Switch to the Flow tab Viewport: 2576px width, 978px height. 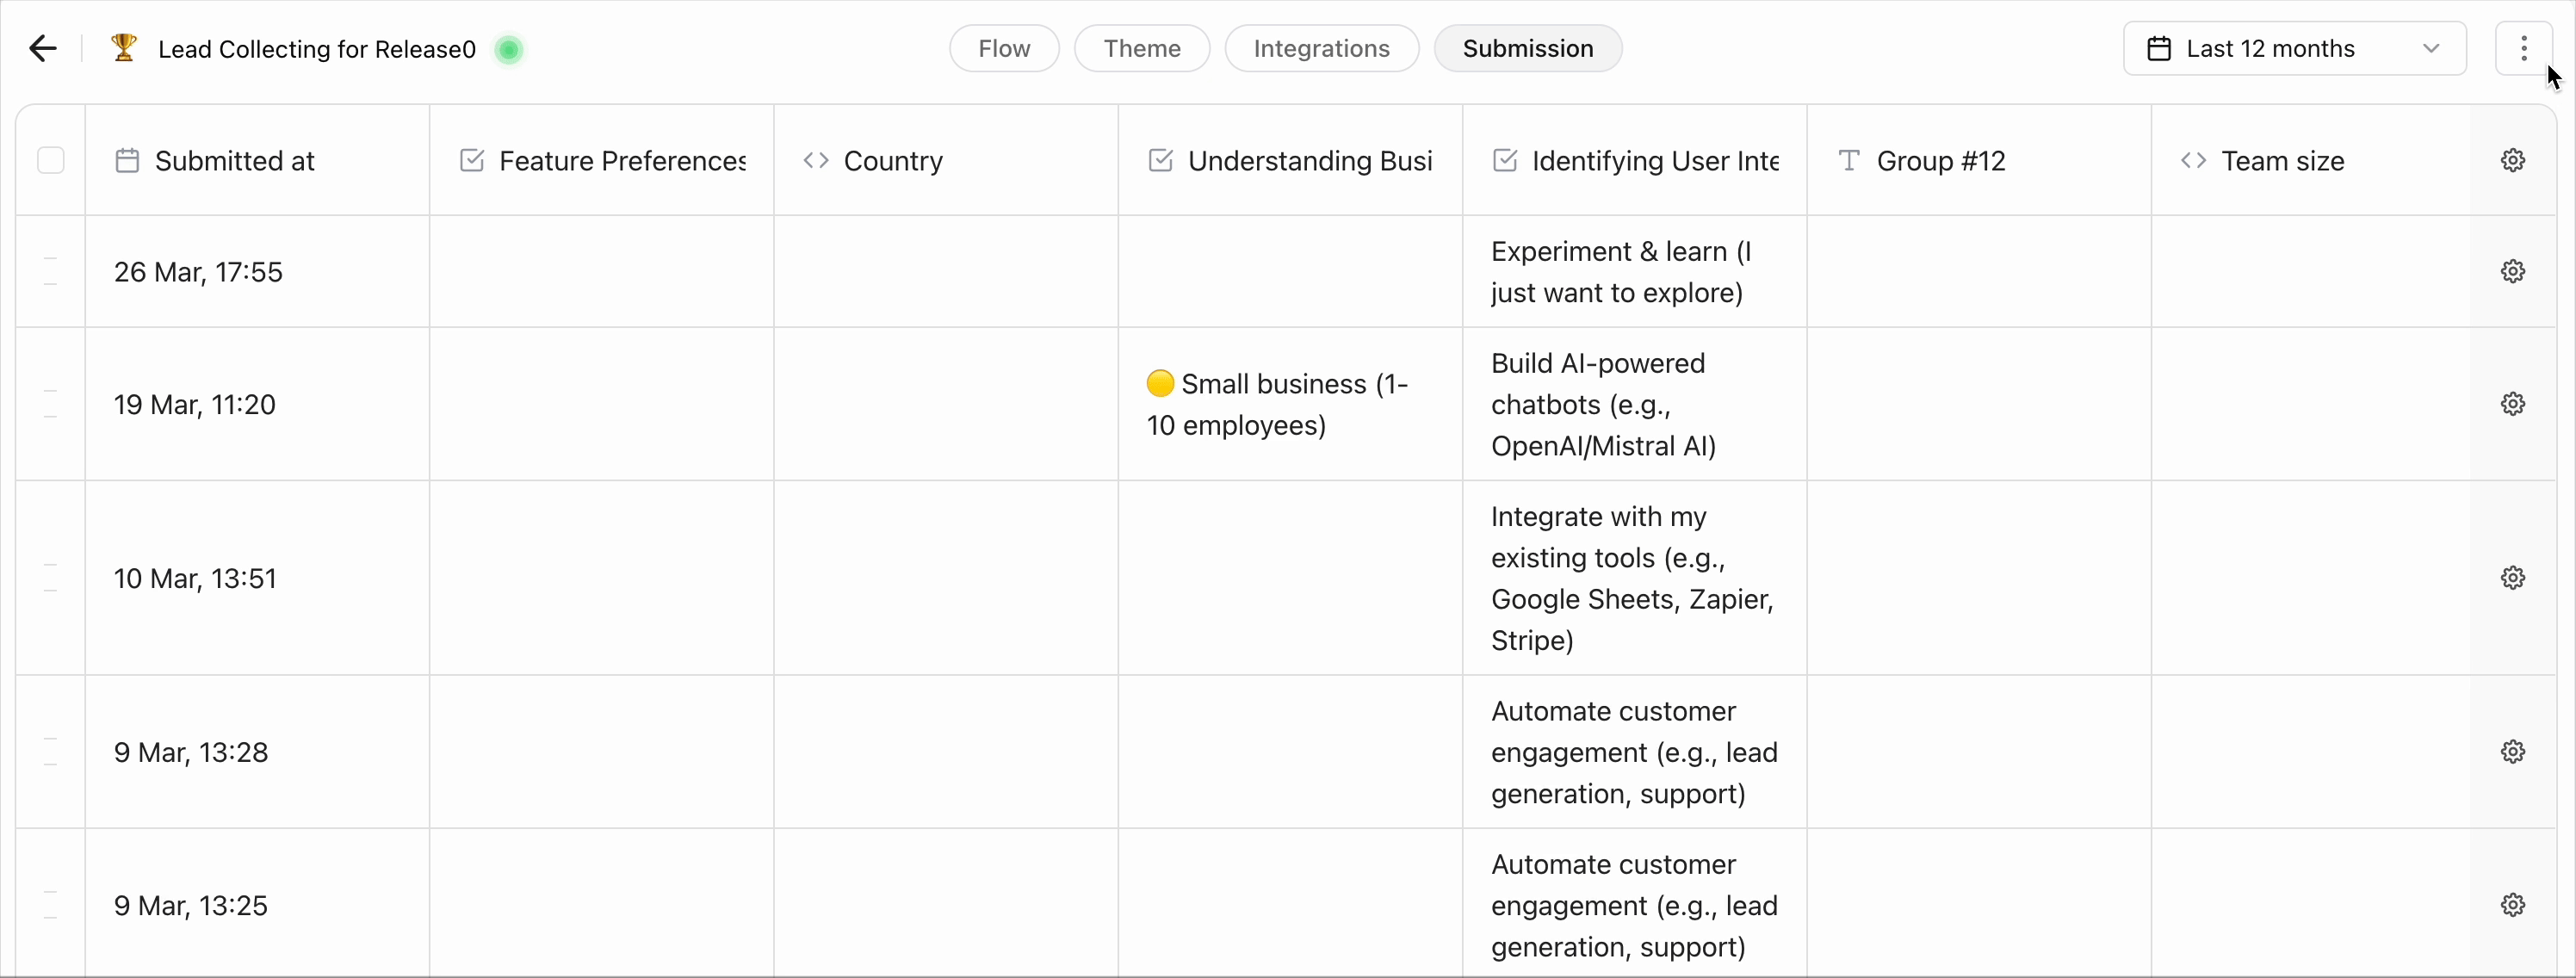(1003, 49)
